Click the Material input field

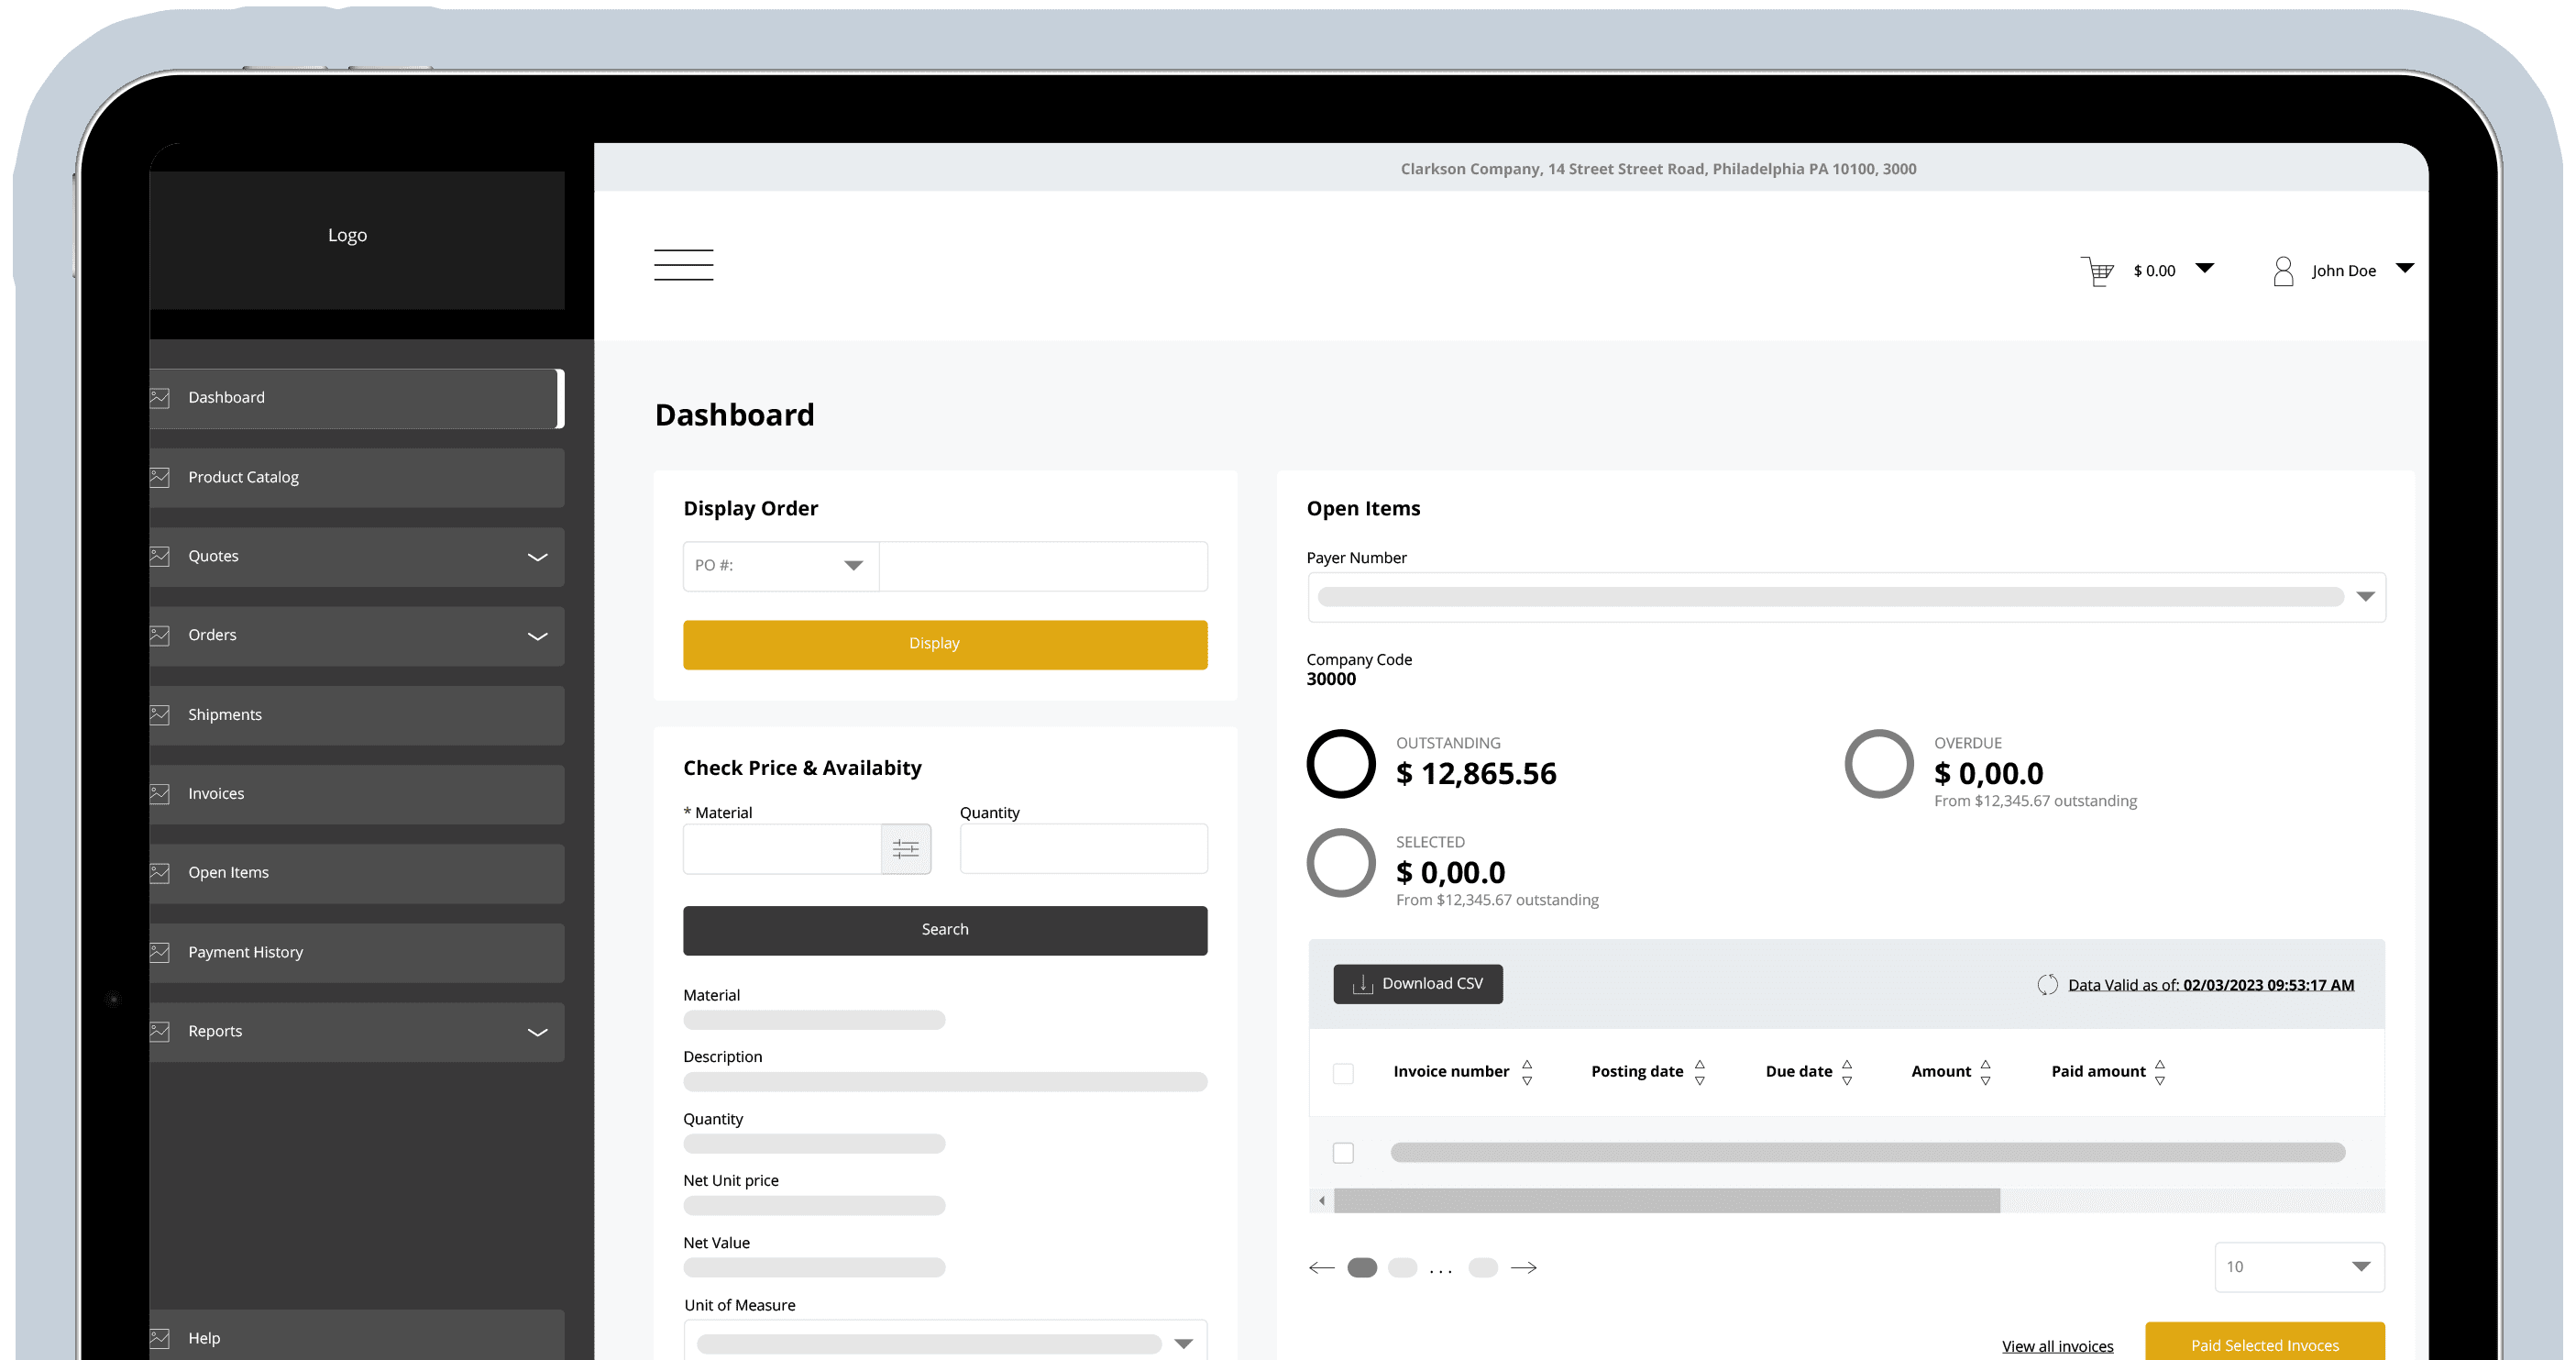click(782, 849)
